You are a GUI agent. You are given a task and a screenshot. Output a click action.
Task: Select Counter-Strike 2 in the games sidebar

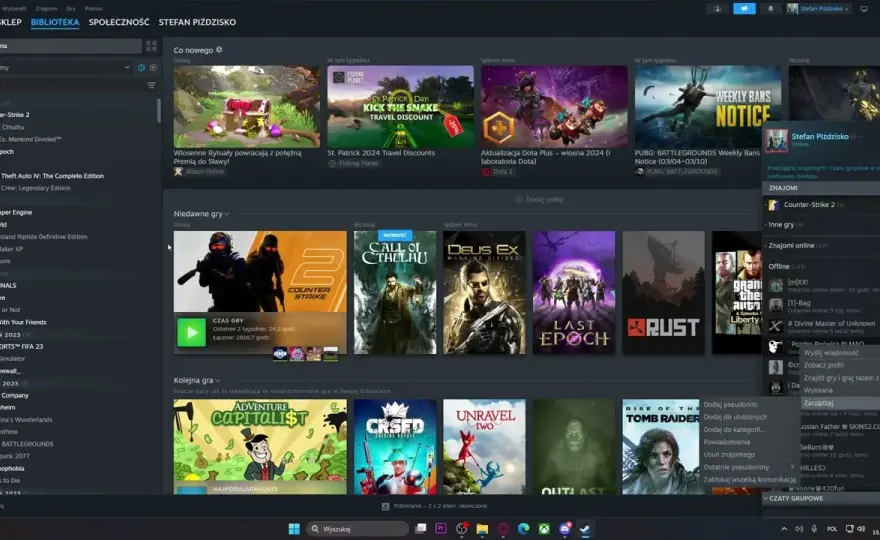(x=15, y=115)
